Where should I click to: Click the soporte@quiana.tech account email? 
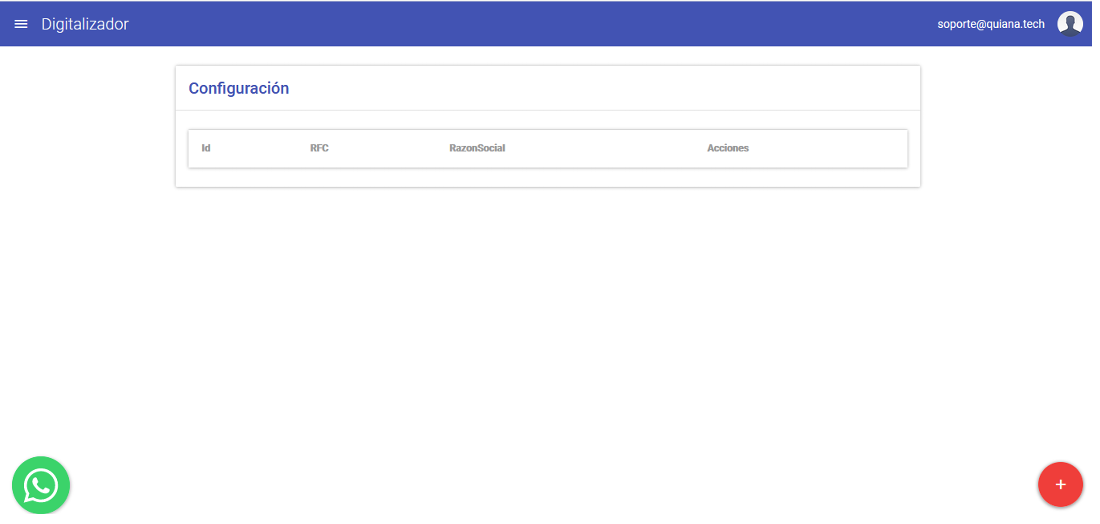991,24
